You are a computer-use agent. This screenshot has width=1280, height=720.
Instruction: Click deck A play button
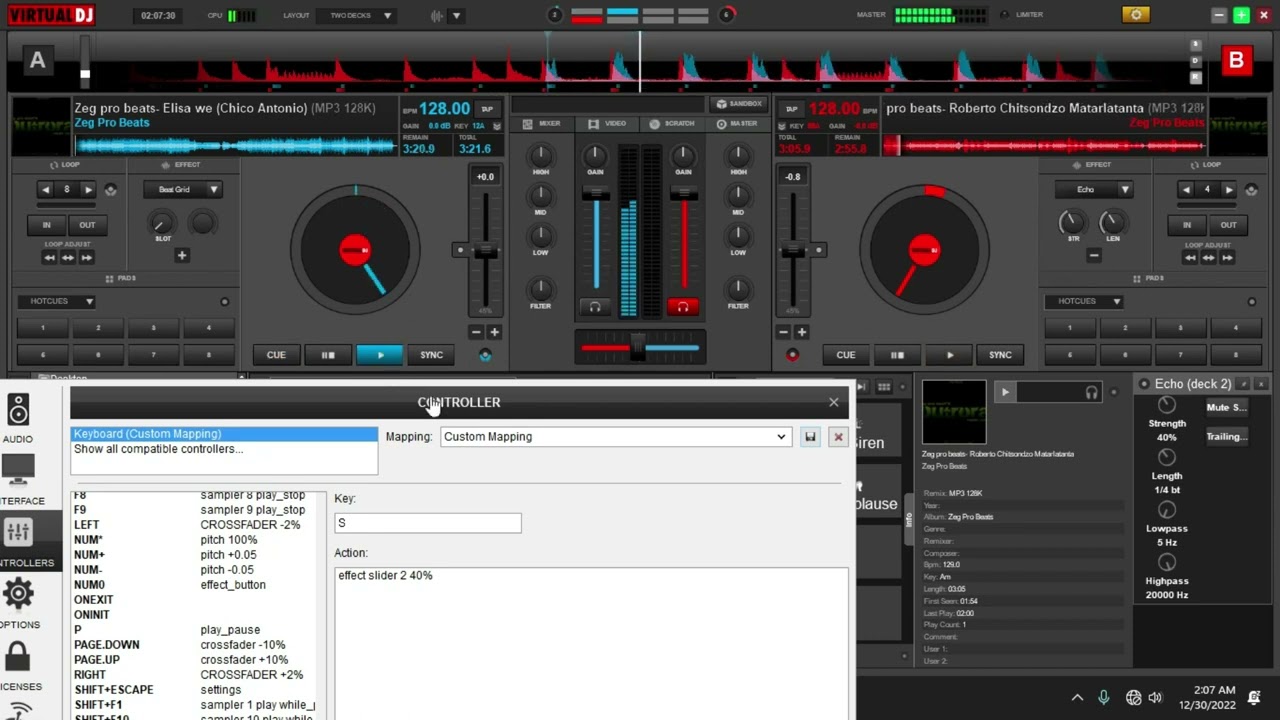[379, 355]
